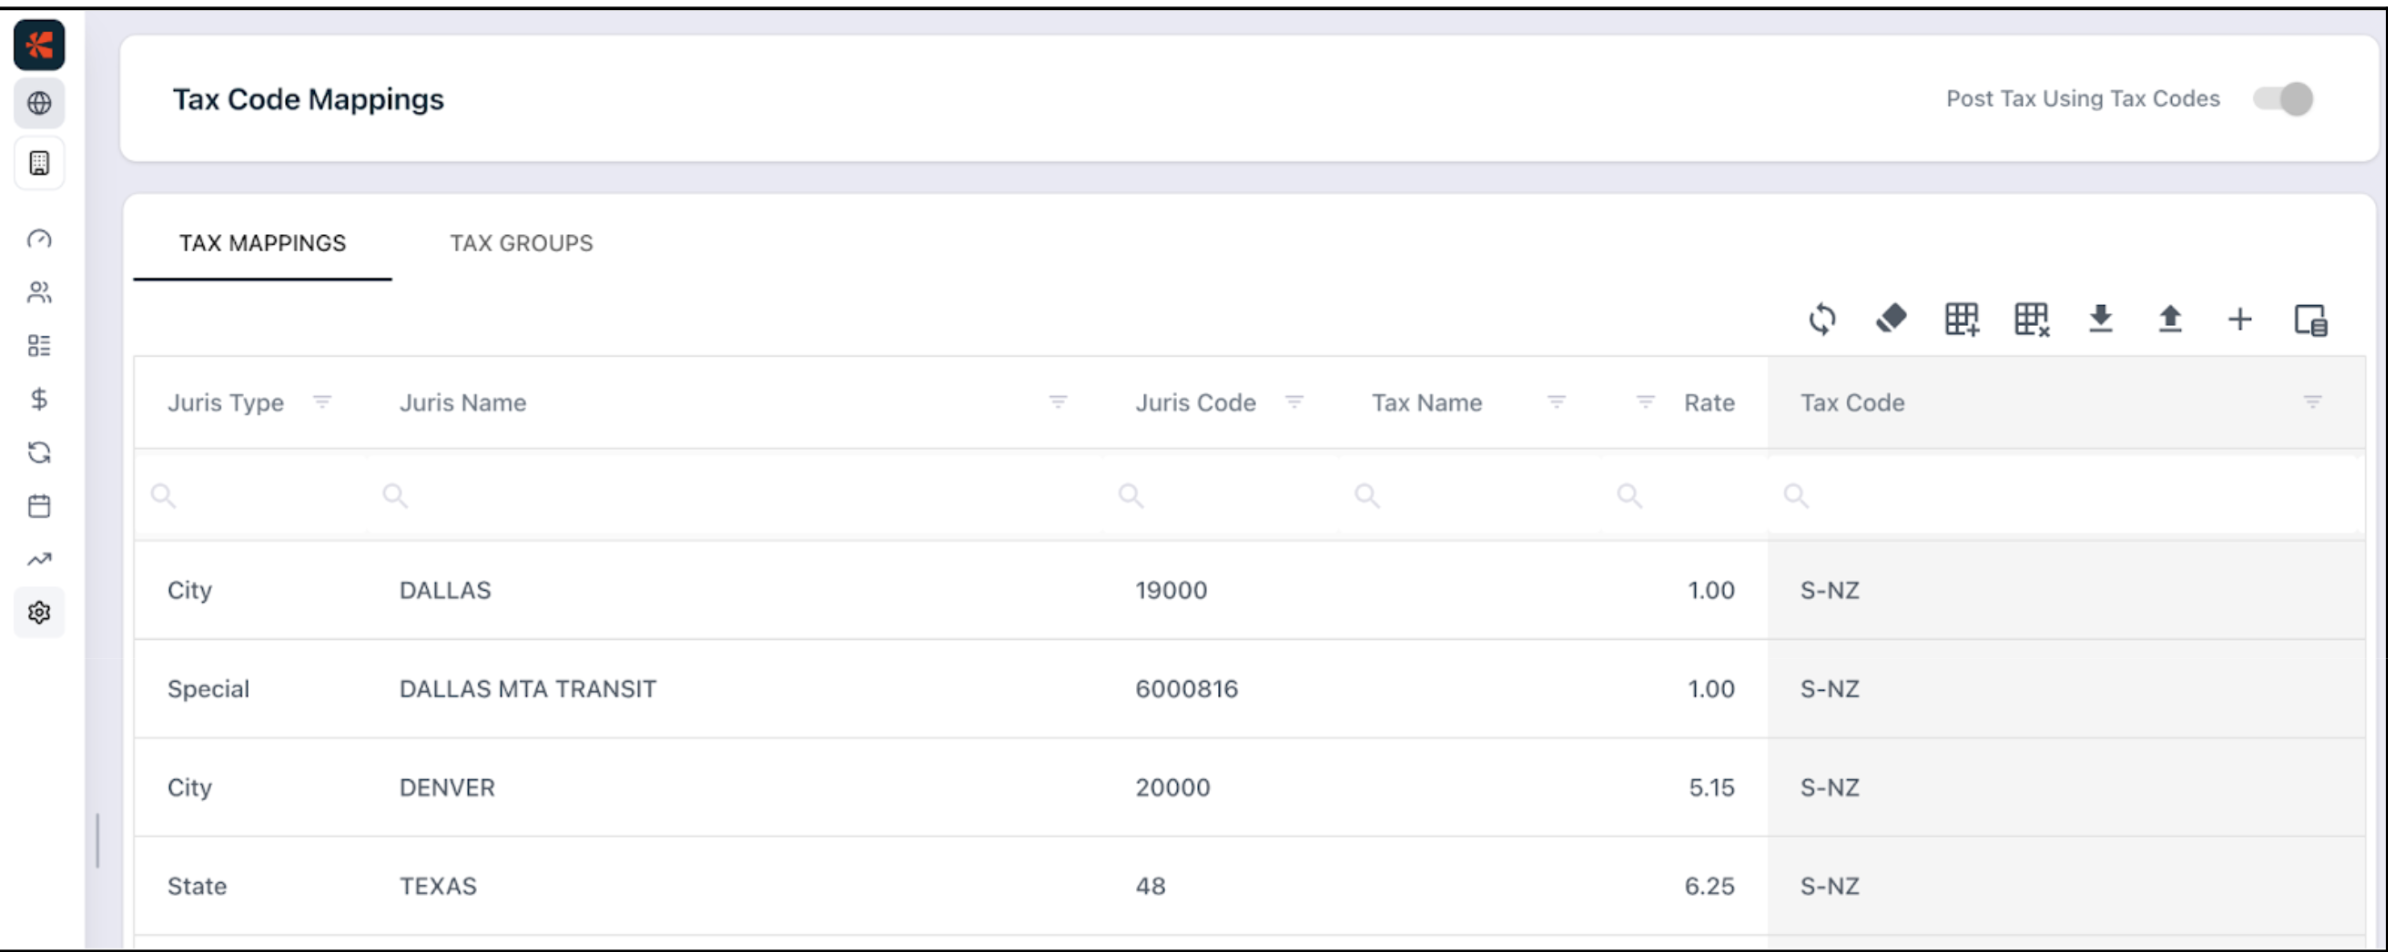This screenshot has height=952, width=2388.
Task: Click the add-grid-row table icon
Action: (1961, 320)
